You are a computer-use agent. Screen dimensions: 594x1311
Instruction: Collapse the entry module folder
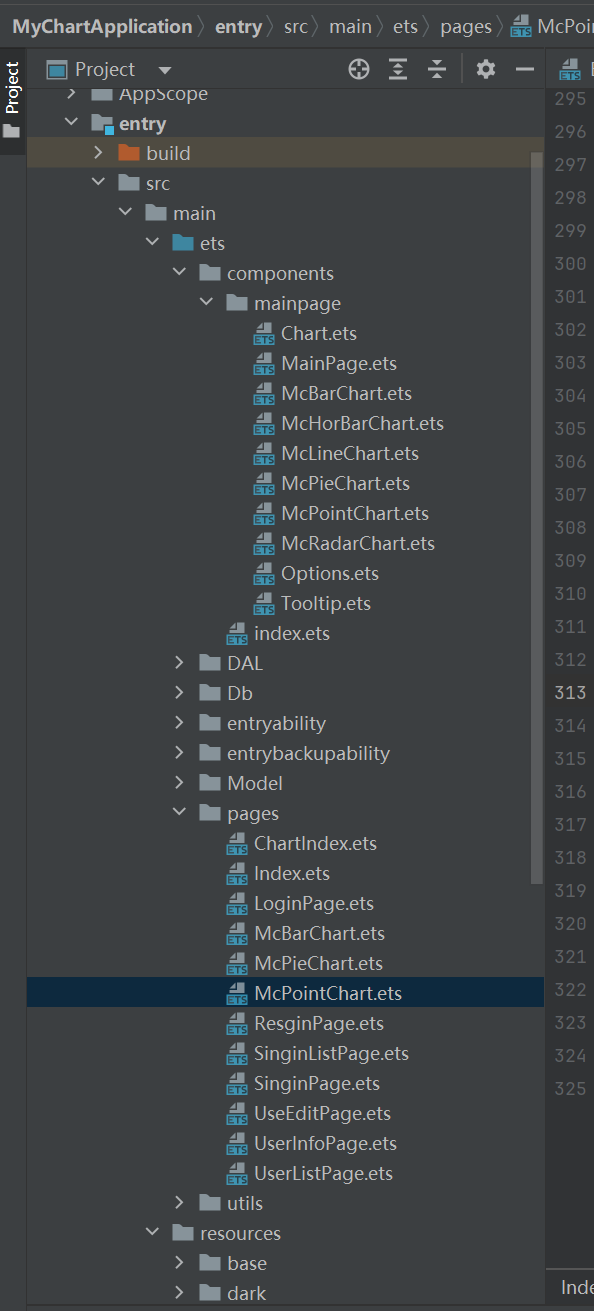(x=70, y=123)
